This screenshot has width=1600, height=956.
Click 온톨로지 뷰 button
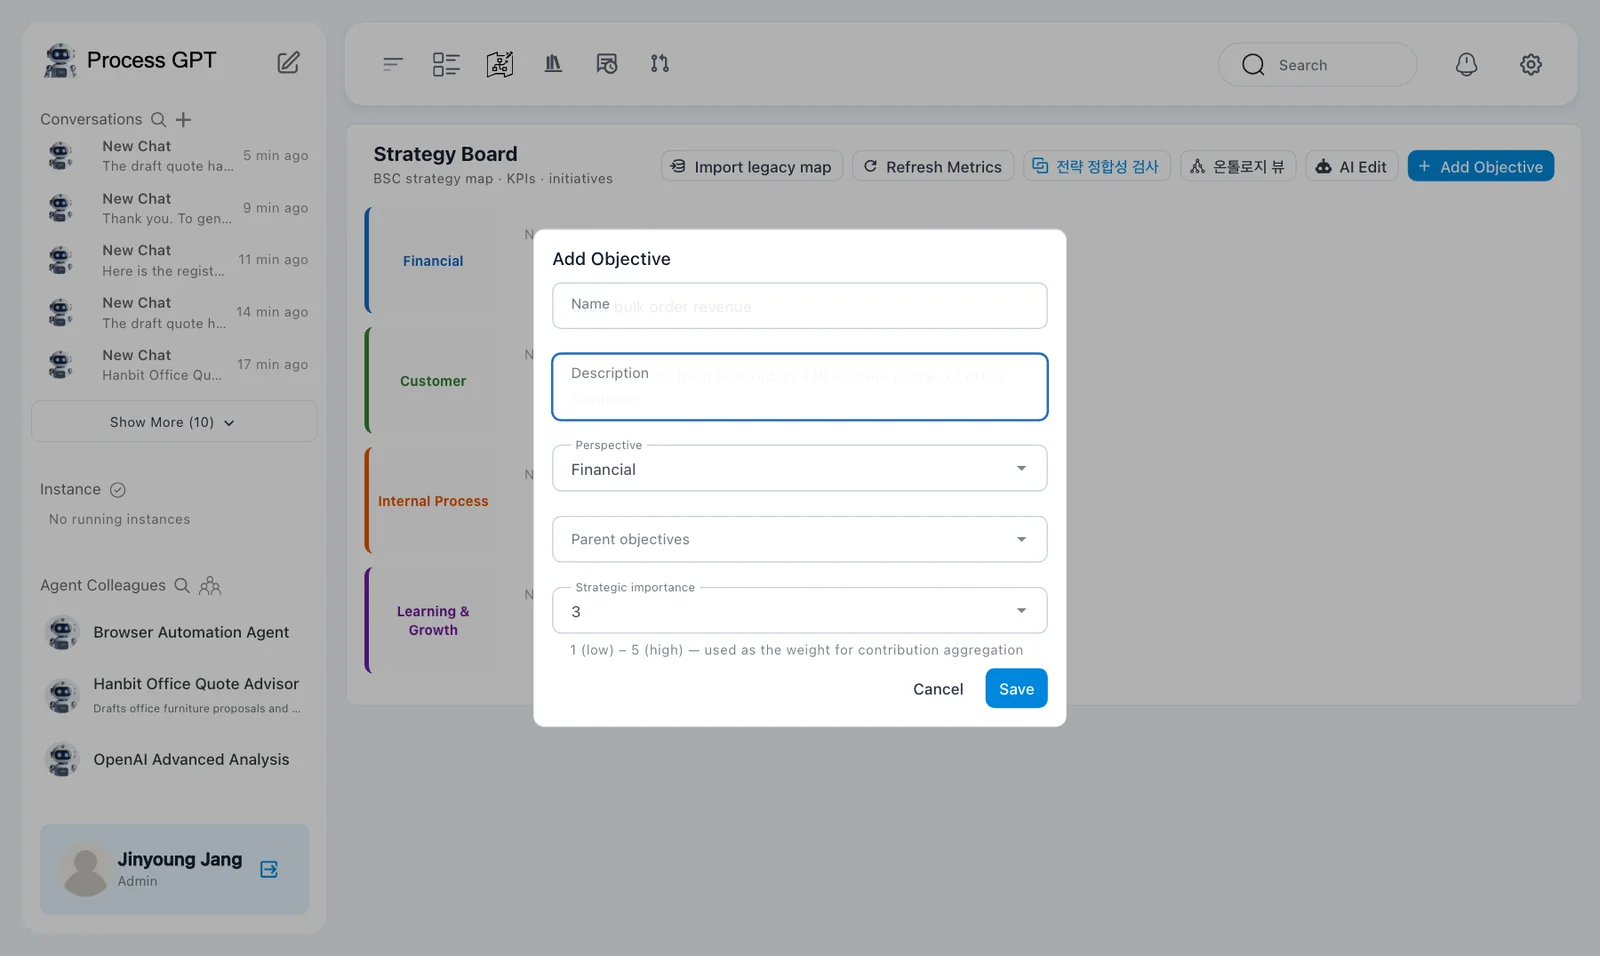[x=1238, y=167]
